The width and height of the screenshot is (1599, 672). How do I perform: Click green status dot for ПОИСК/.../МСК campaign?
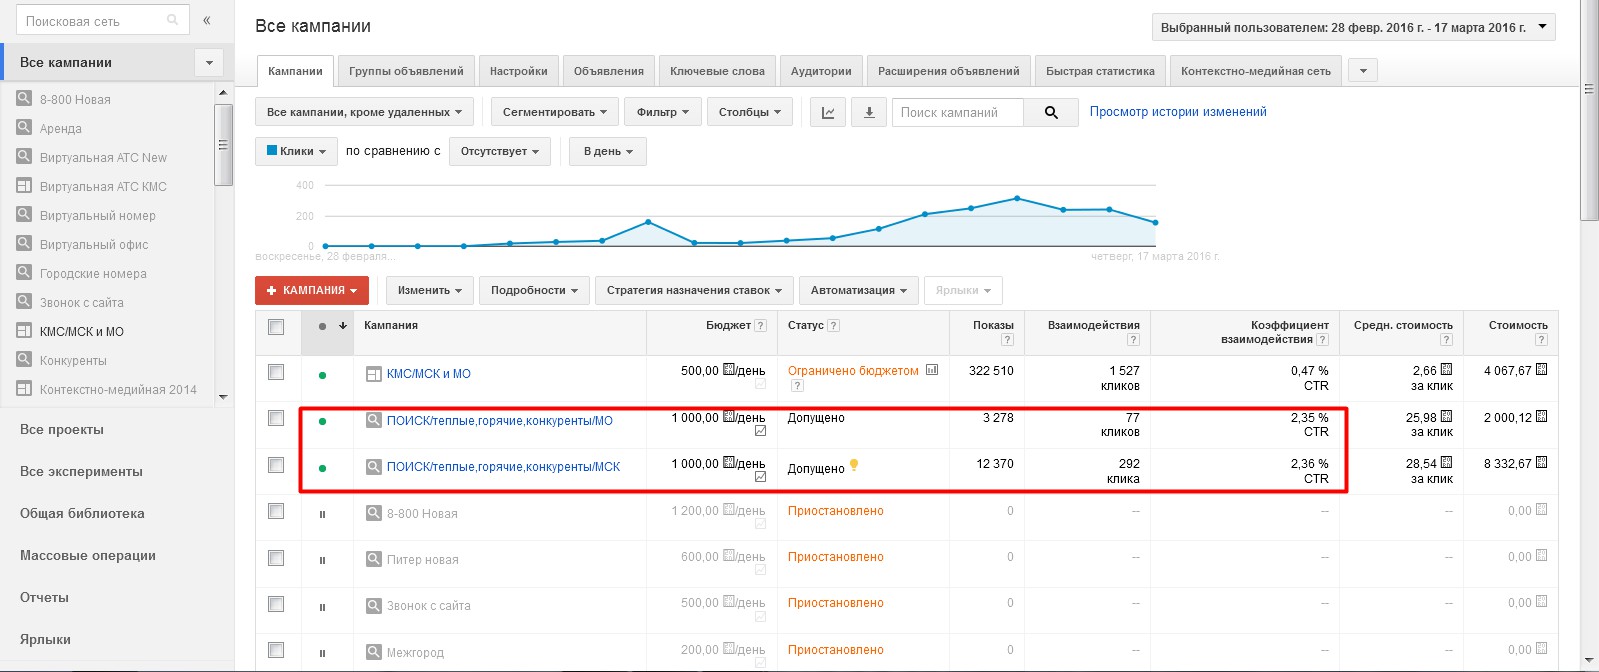point(322,468)
